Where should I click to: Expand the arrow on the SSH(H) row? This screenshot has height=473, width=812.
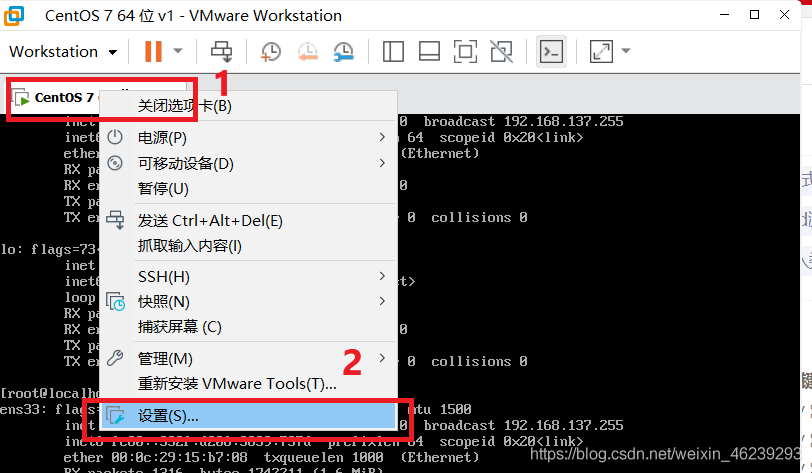click(x=382, y=276)
